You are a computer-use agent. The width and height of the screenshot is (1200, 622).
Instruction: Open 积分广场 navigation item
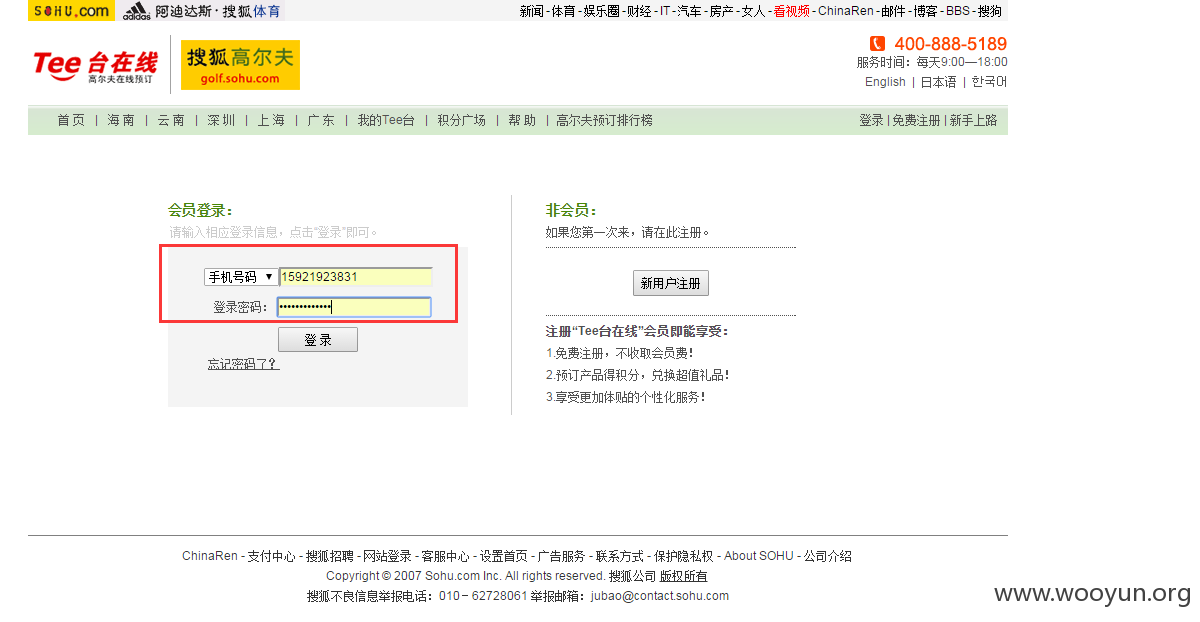461,120
